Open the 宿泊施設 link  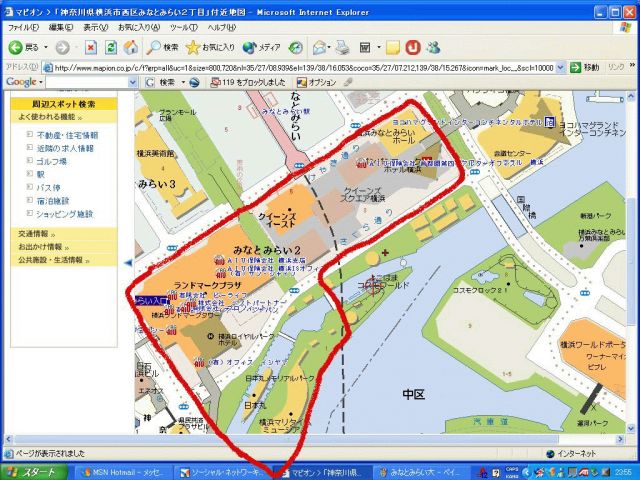pos(53,201)
